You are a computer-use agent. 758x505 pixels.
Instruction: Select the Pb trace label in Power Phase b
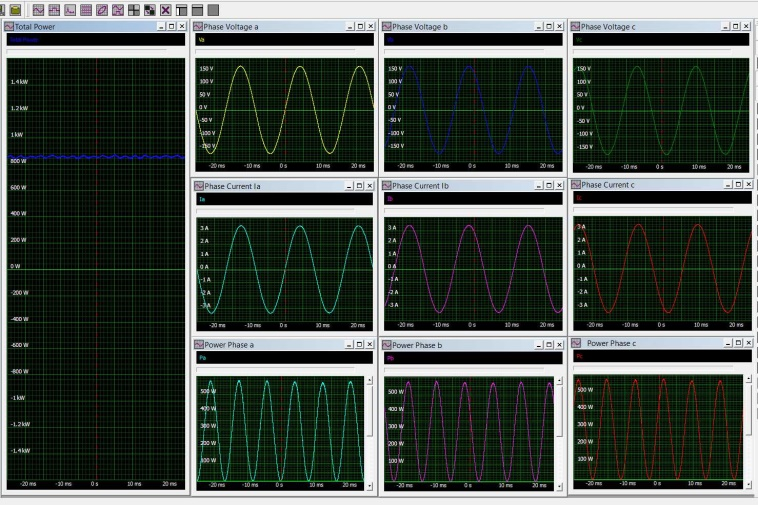pyautogui.click(x=390, y=357)
